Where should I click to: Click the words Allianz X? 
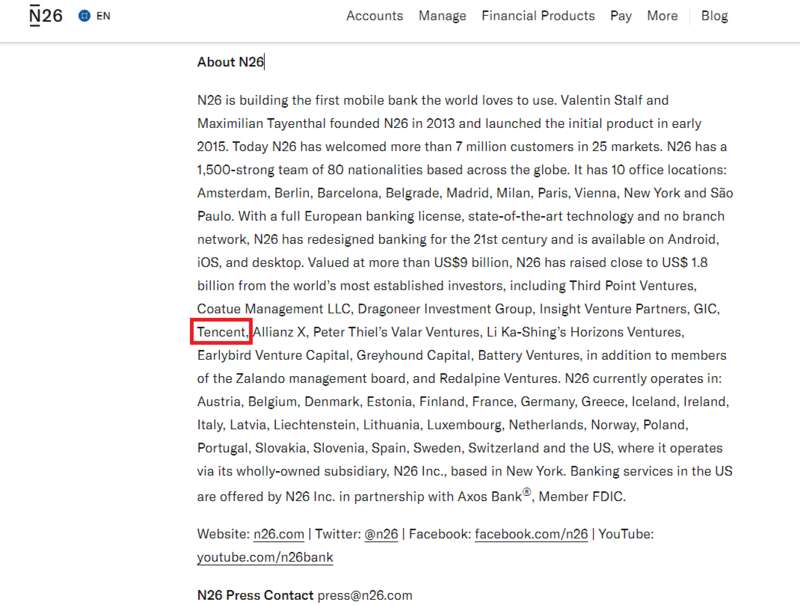click(280, 332)
